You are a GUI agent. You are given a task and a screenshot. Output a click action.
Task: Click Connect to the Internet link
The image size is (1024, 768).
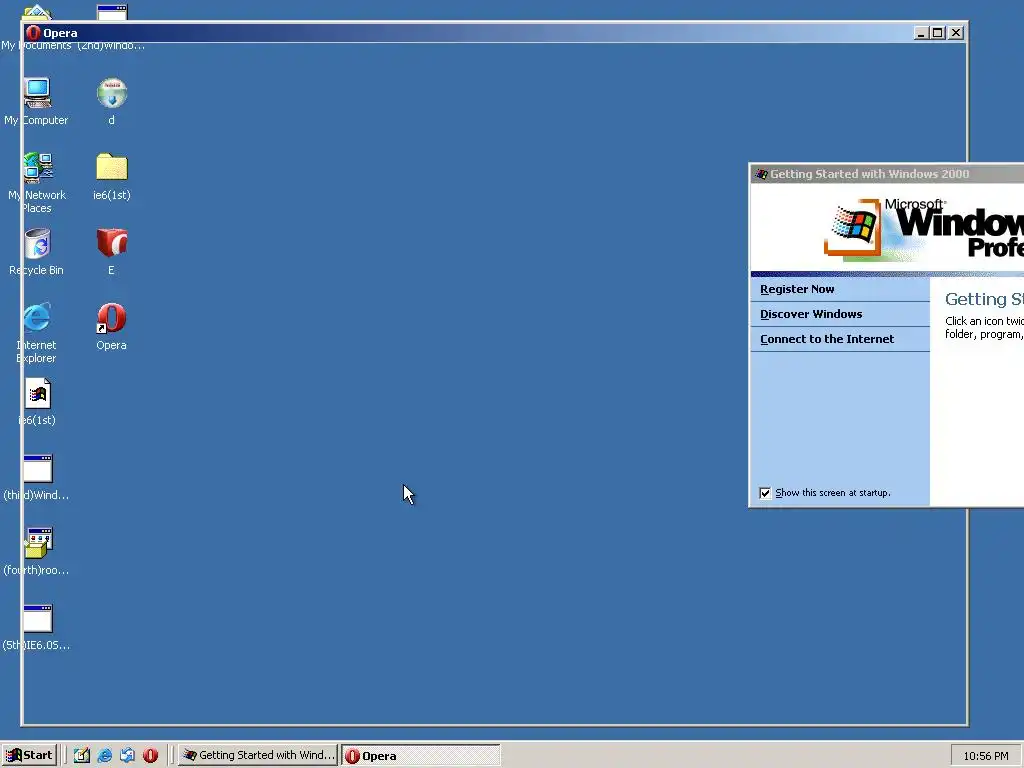click(x=827, y=339)
